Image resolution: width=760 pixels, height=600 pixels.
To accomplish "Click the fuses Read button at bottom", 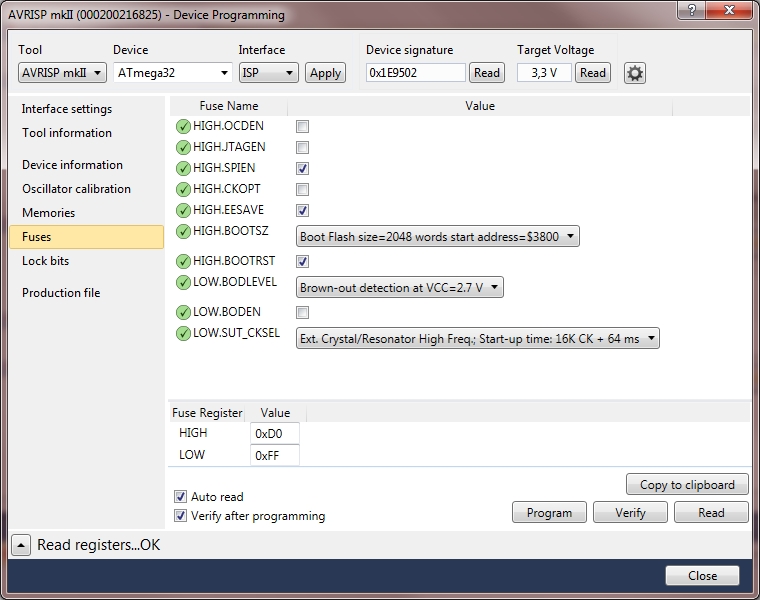I will [711, 512].
